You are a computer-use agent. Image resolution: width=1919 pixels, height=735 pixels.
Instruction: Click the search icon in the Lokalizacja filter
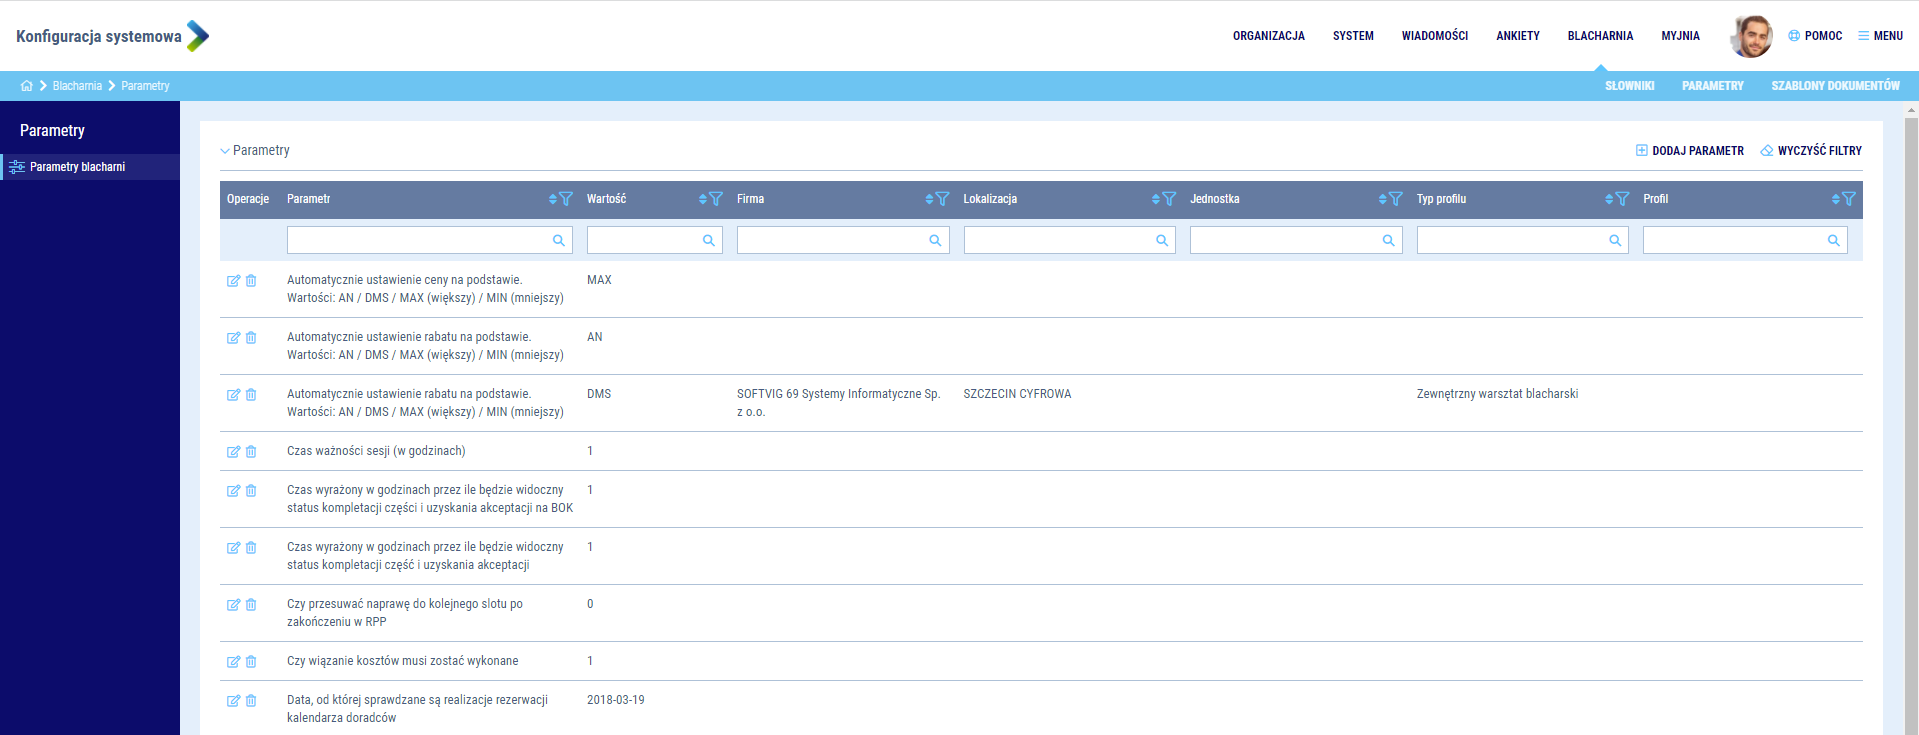pos(1161,240)
